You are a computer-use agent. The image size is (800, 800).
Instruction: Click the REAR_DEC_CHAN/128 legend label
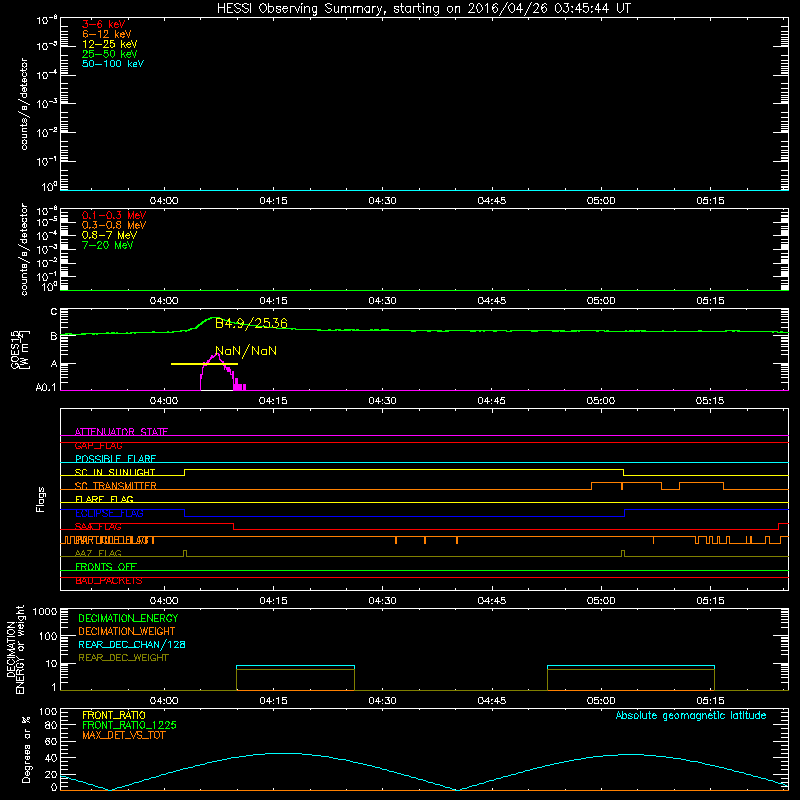[x=132, y=644]
